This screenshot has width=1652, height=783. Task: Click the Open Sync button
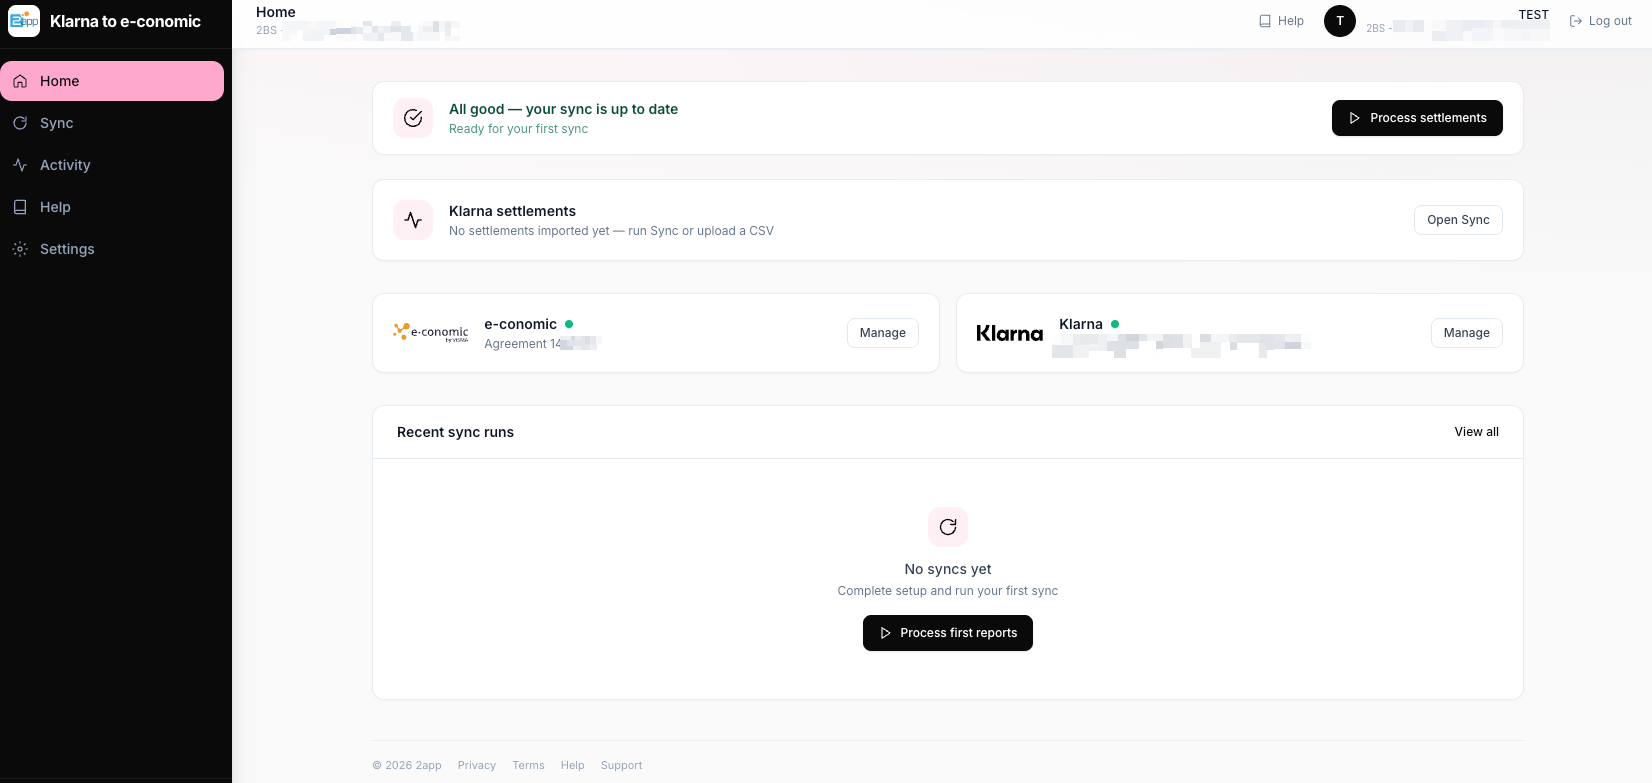point(1458,220)
